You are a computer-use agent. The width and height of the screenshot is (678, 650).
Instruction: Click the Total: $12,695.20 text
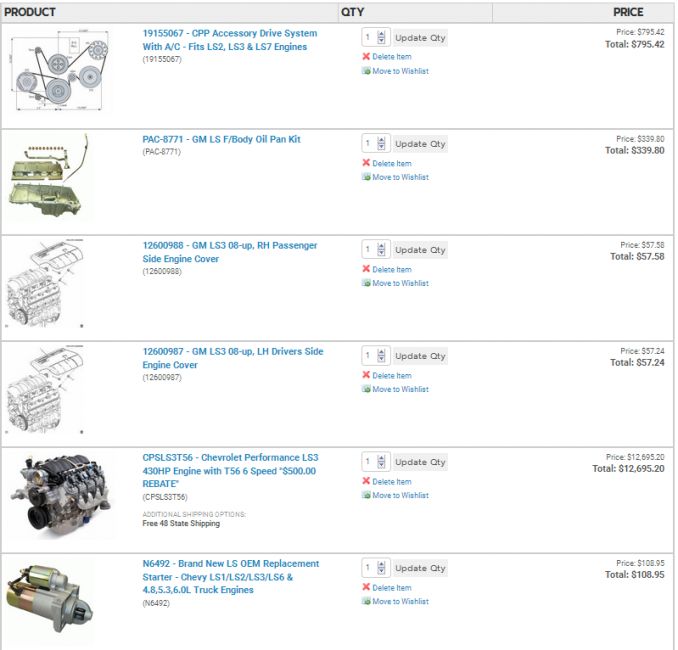coord(628,468)
